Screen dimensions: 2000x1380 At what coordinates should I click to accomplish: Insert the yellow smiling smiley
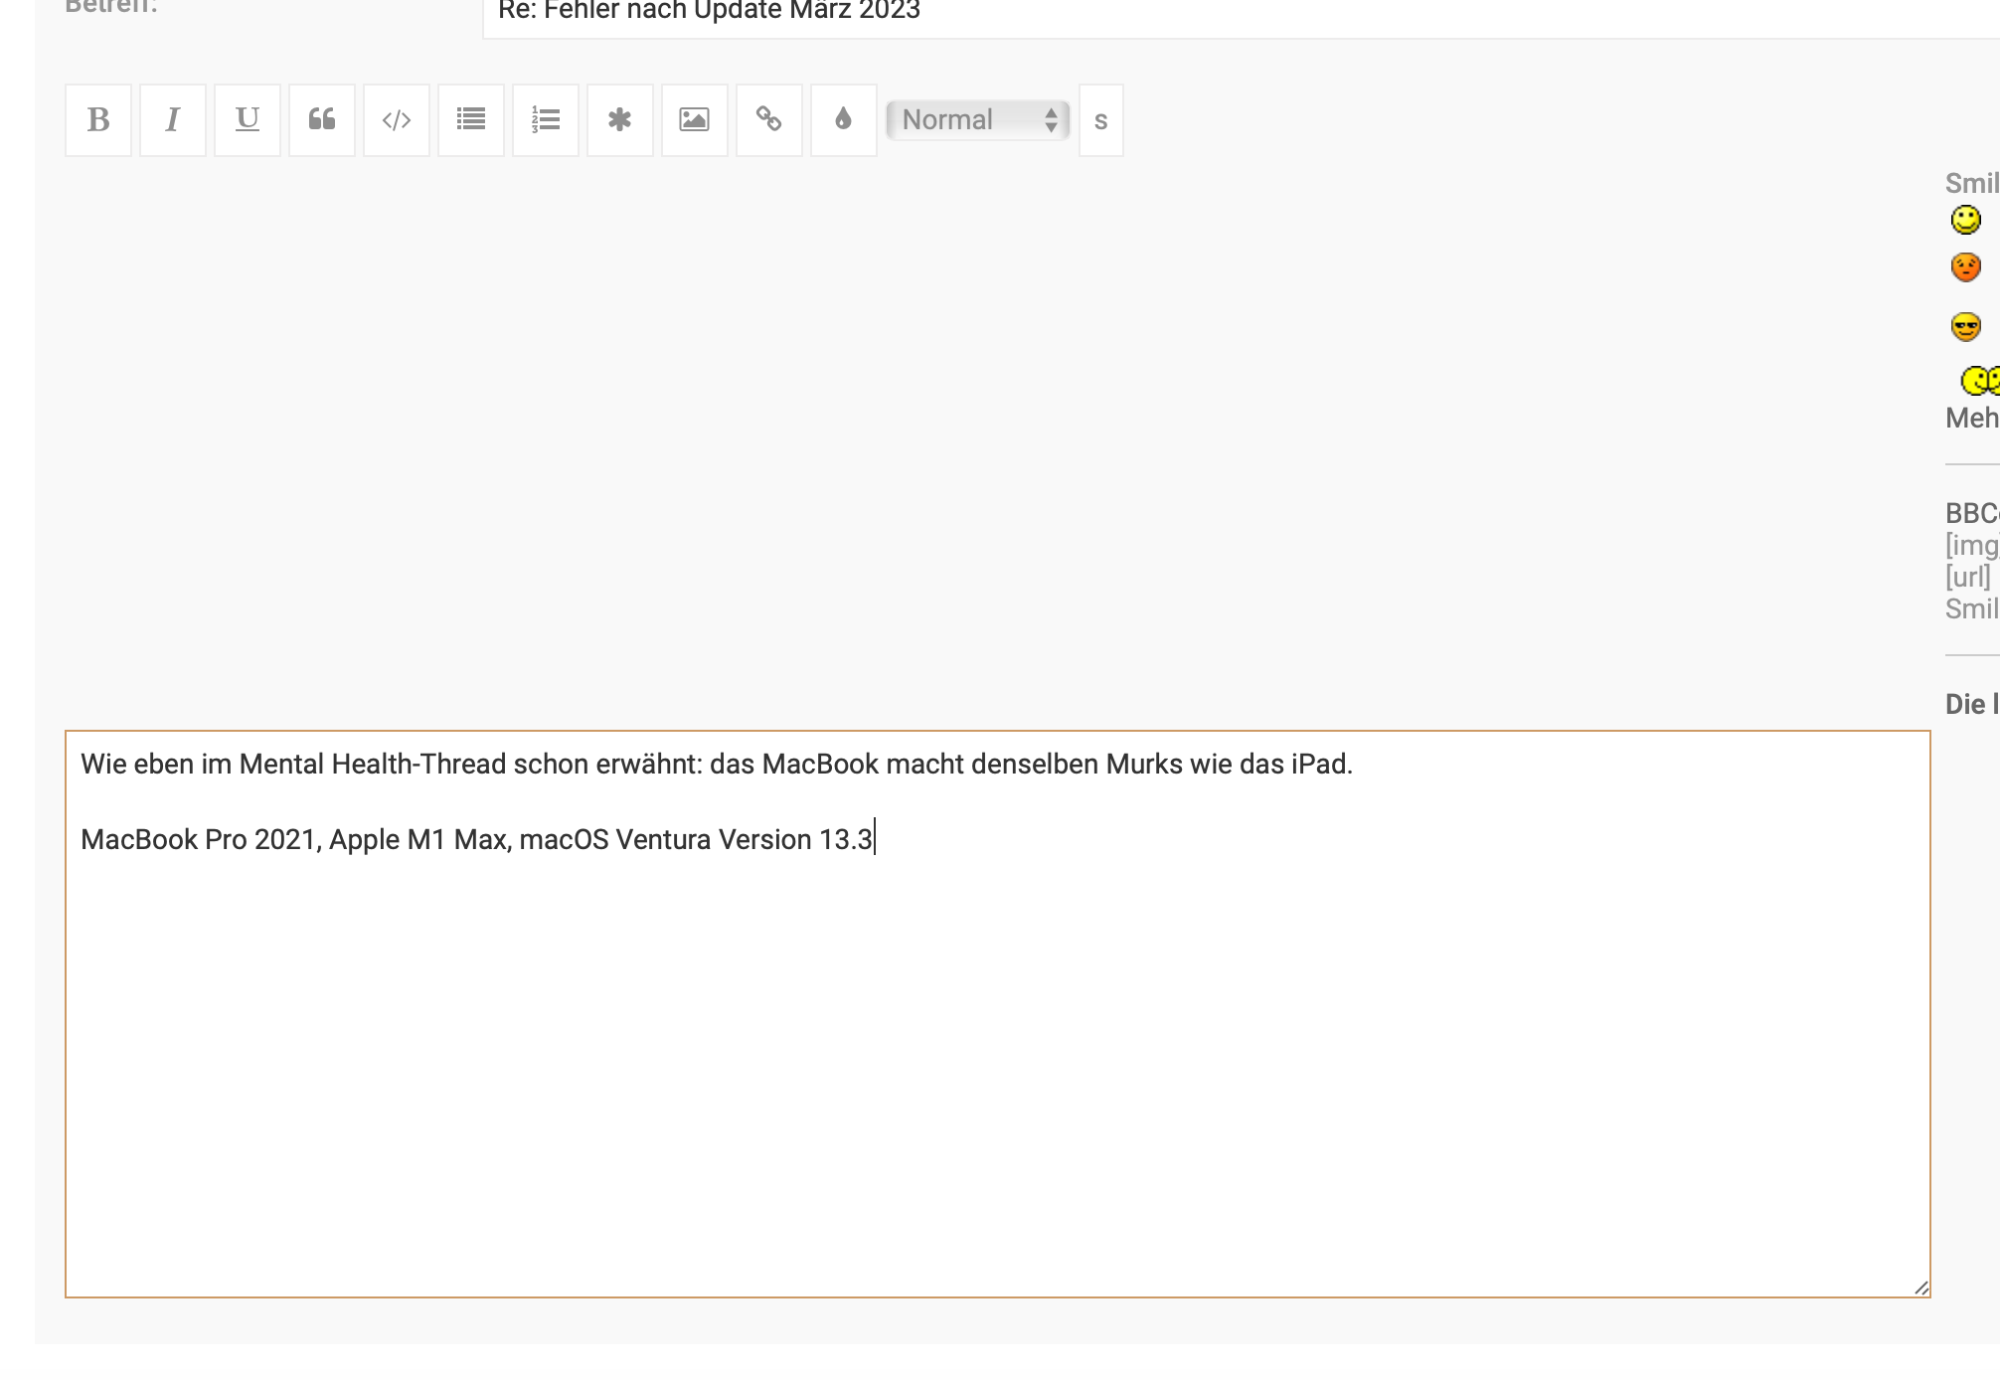tap(1965, 220)
